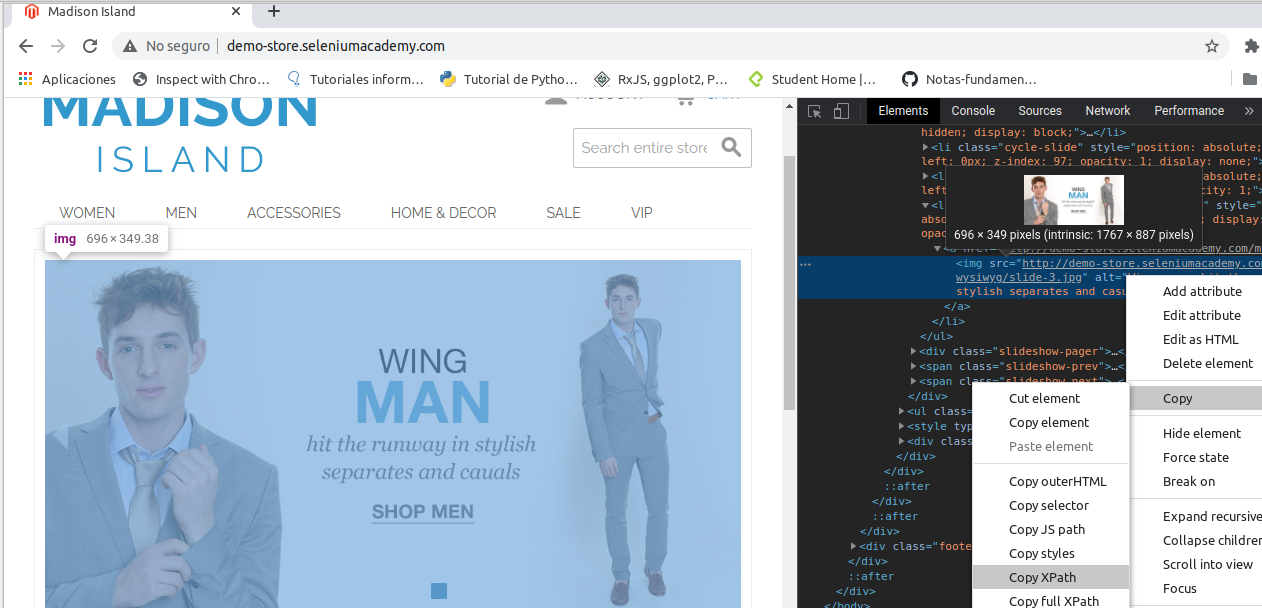Choose 'Add attribute' from context menu

[1202, 291]
